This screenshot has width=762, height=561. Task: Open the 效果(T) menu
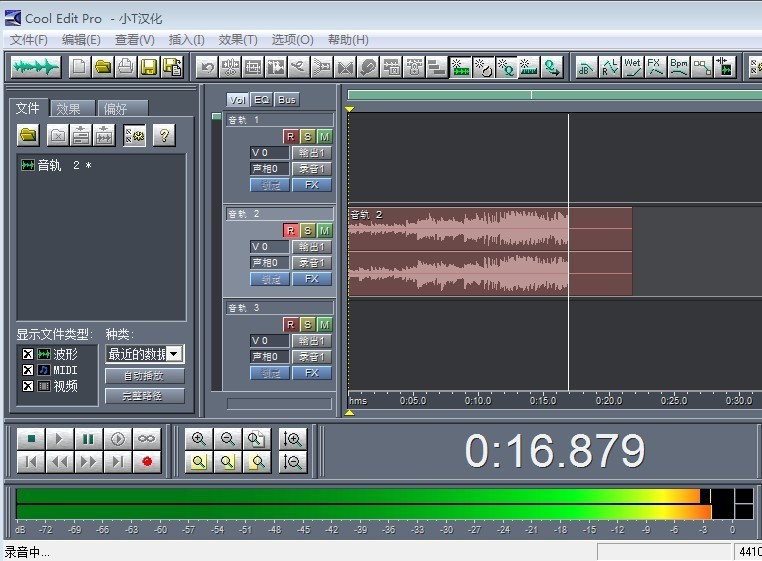tap(238, 40)
